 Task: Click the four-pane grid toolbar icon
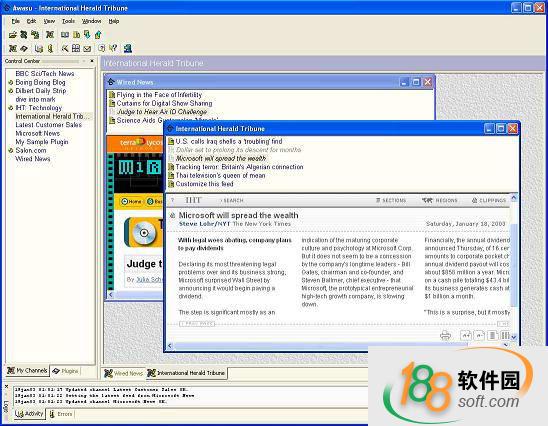point(76,48)
